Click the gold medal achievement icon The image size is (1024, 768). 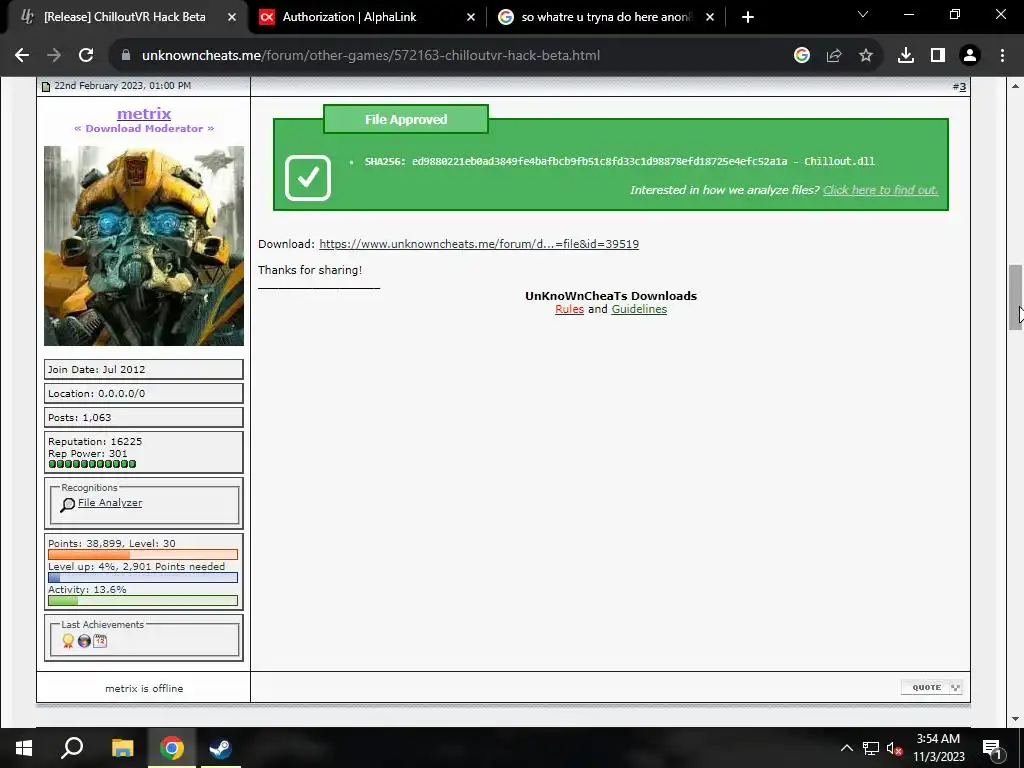[x=68, y=641]
